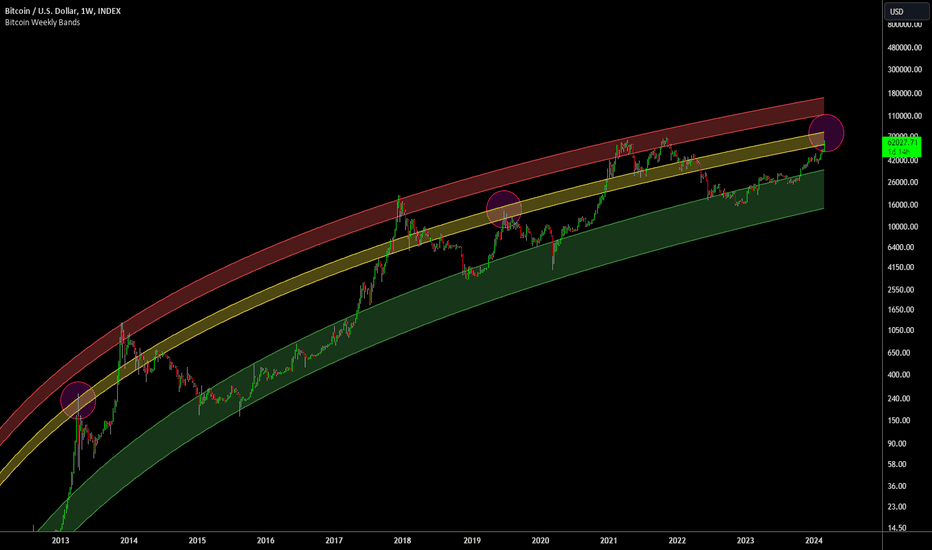Image resolution: width=932 pixels, height=550 pixels.
Task: Click the 2023 label on the time axis
Action: pos(745,540)
